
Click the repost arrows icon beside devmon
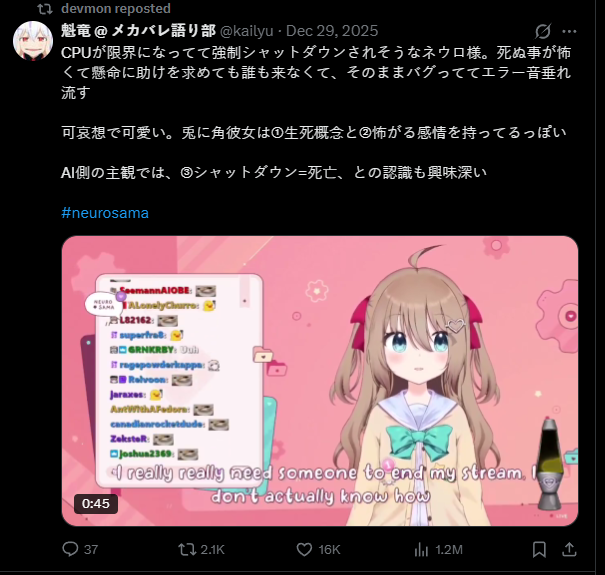click(x=45, y=8)
